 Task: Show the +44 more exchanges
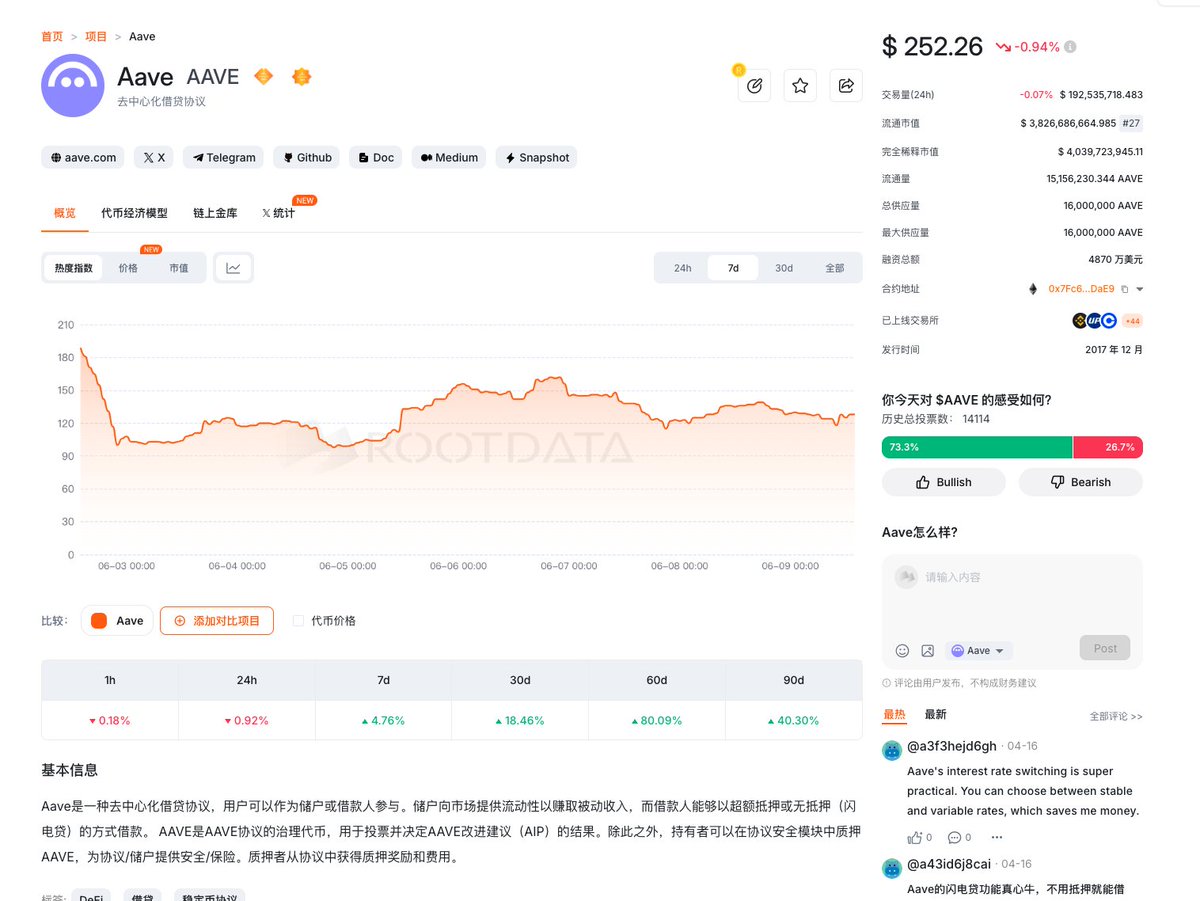(x=1132, y=321)
